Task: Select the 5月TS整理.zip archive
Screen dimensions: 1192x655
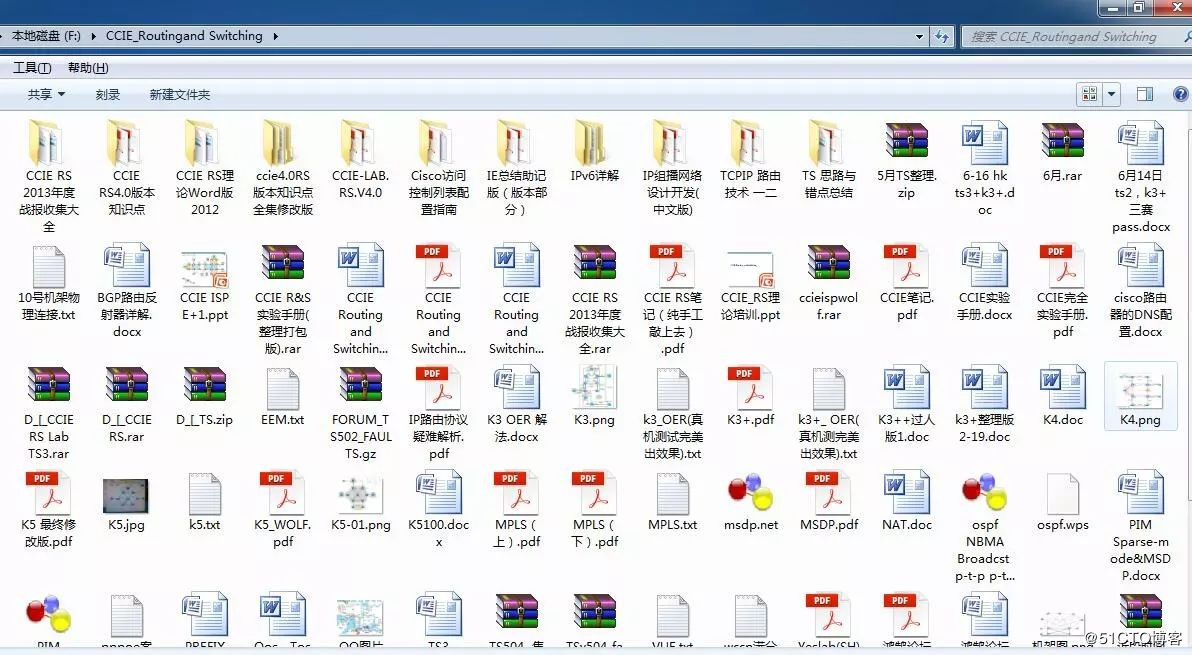Action: [x=906, y=160]
